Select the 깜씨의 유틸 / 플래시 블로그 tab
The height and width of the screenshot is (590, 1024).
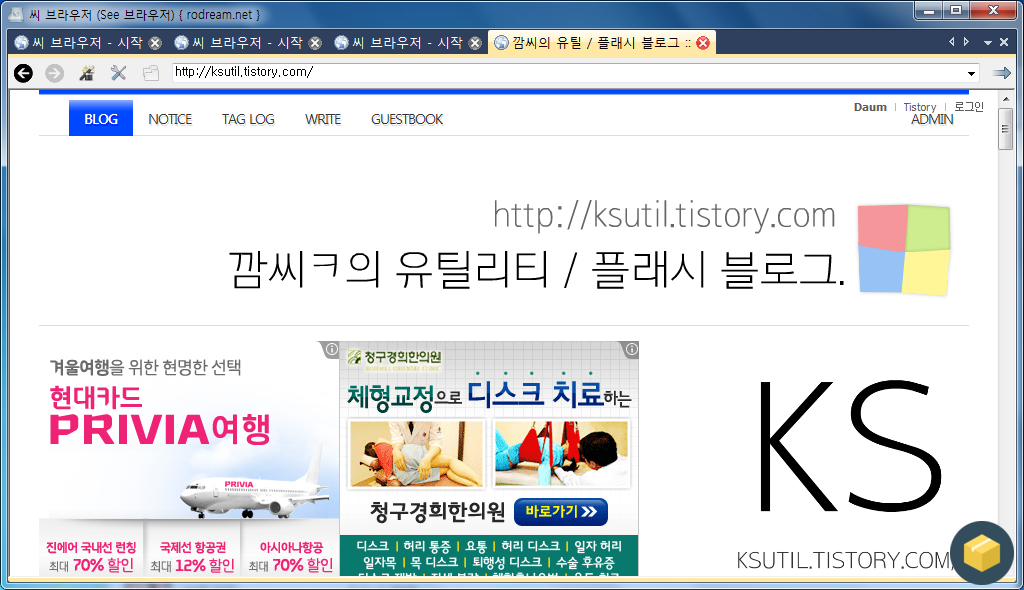(601, 43)
